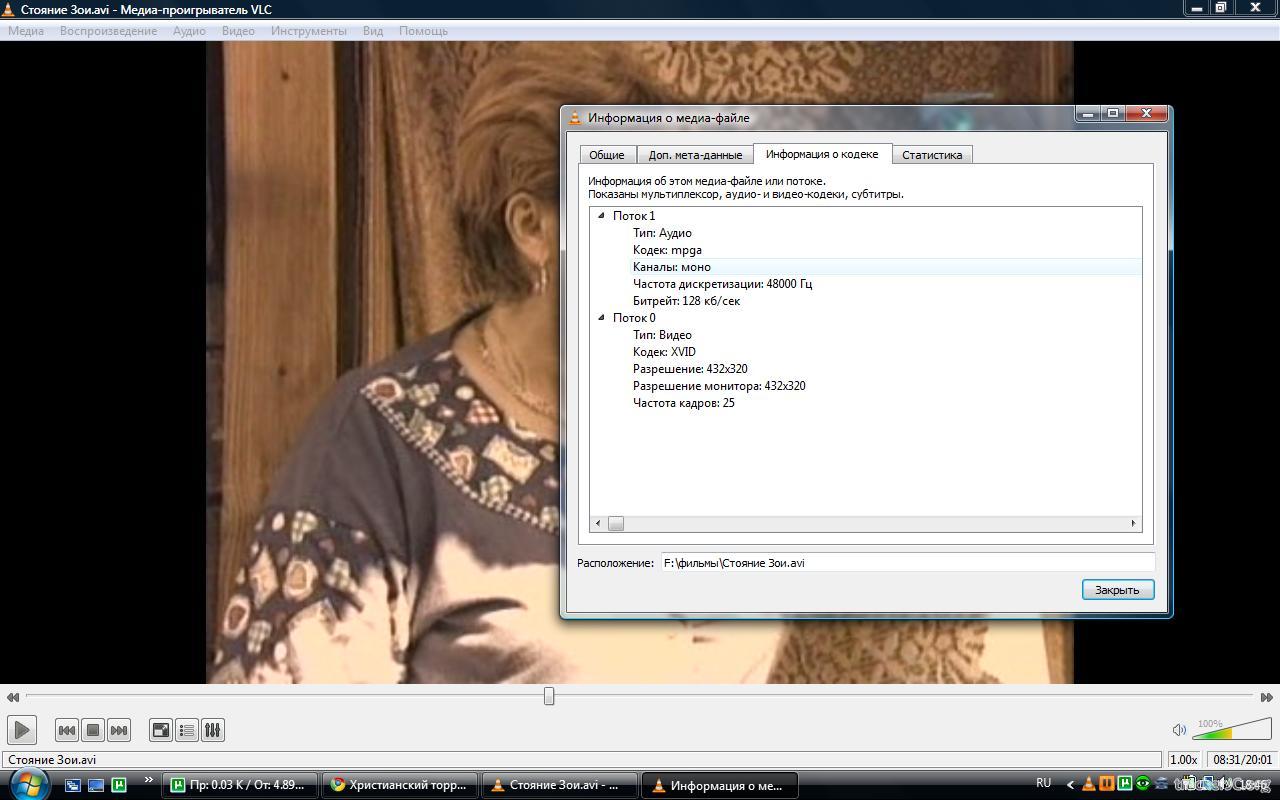Screen dimensions: 1280x800
Task: Click the slower rewind arrows icon
Action: tap(12, 697)
